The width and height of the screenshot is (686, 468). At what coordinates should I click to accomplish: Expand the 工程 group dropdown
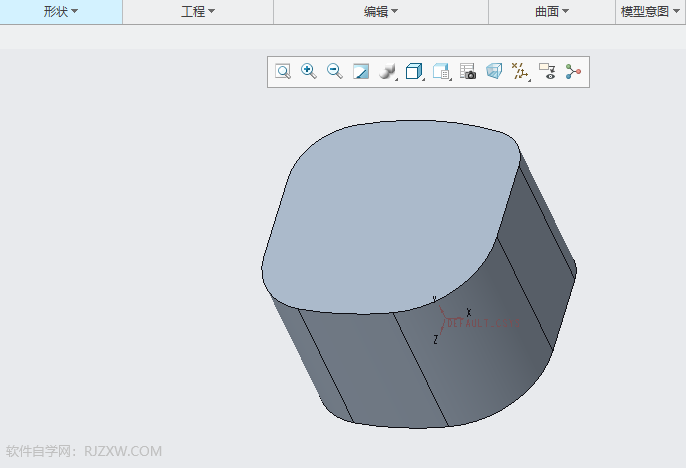pos(198,12)
